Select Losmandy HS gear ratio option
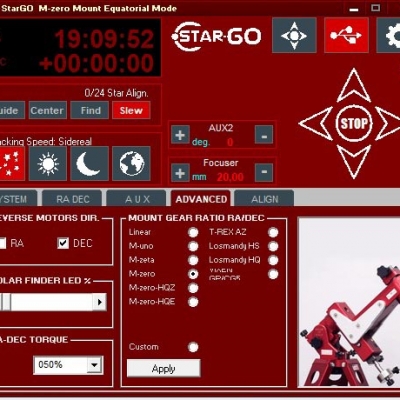Image resolution: width=400 pixels, height=400 pixels. pos(273,246)
